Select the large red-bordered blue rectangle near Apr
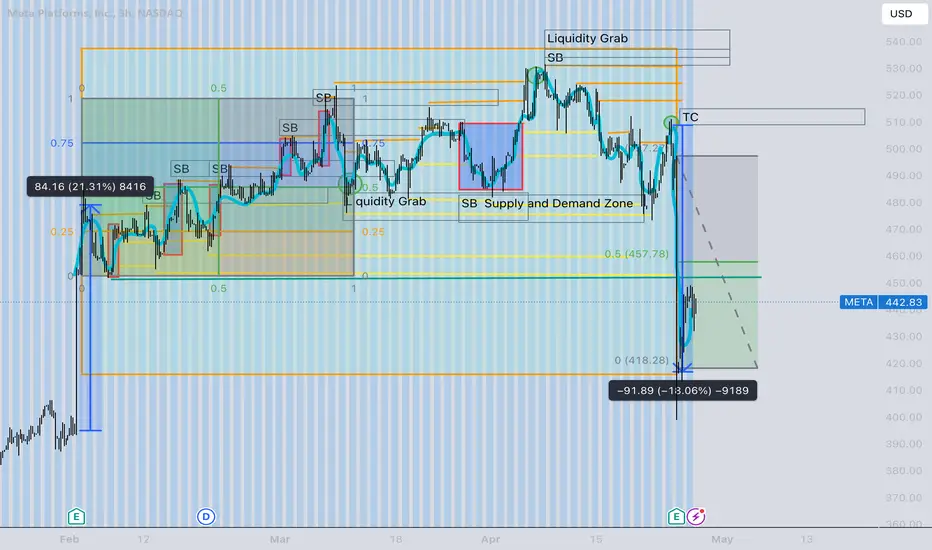Image resolution: width=932 pixels, height=550 pixels. click(491, 156)
